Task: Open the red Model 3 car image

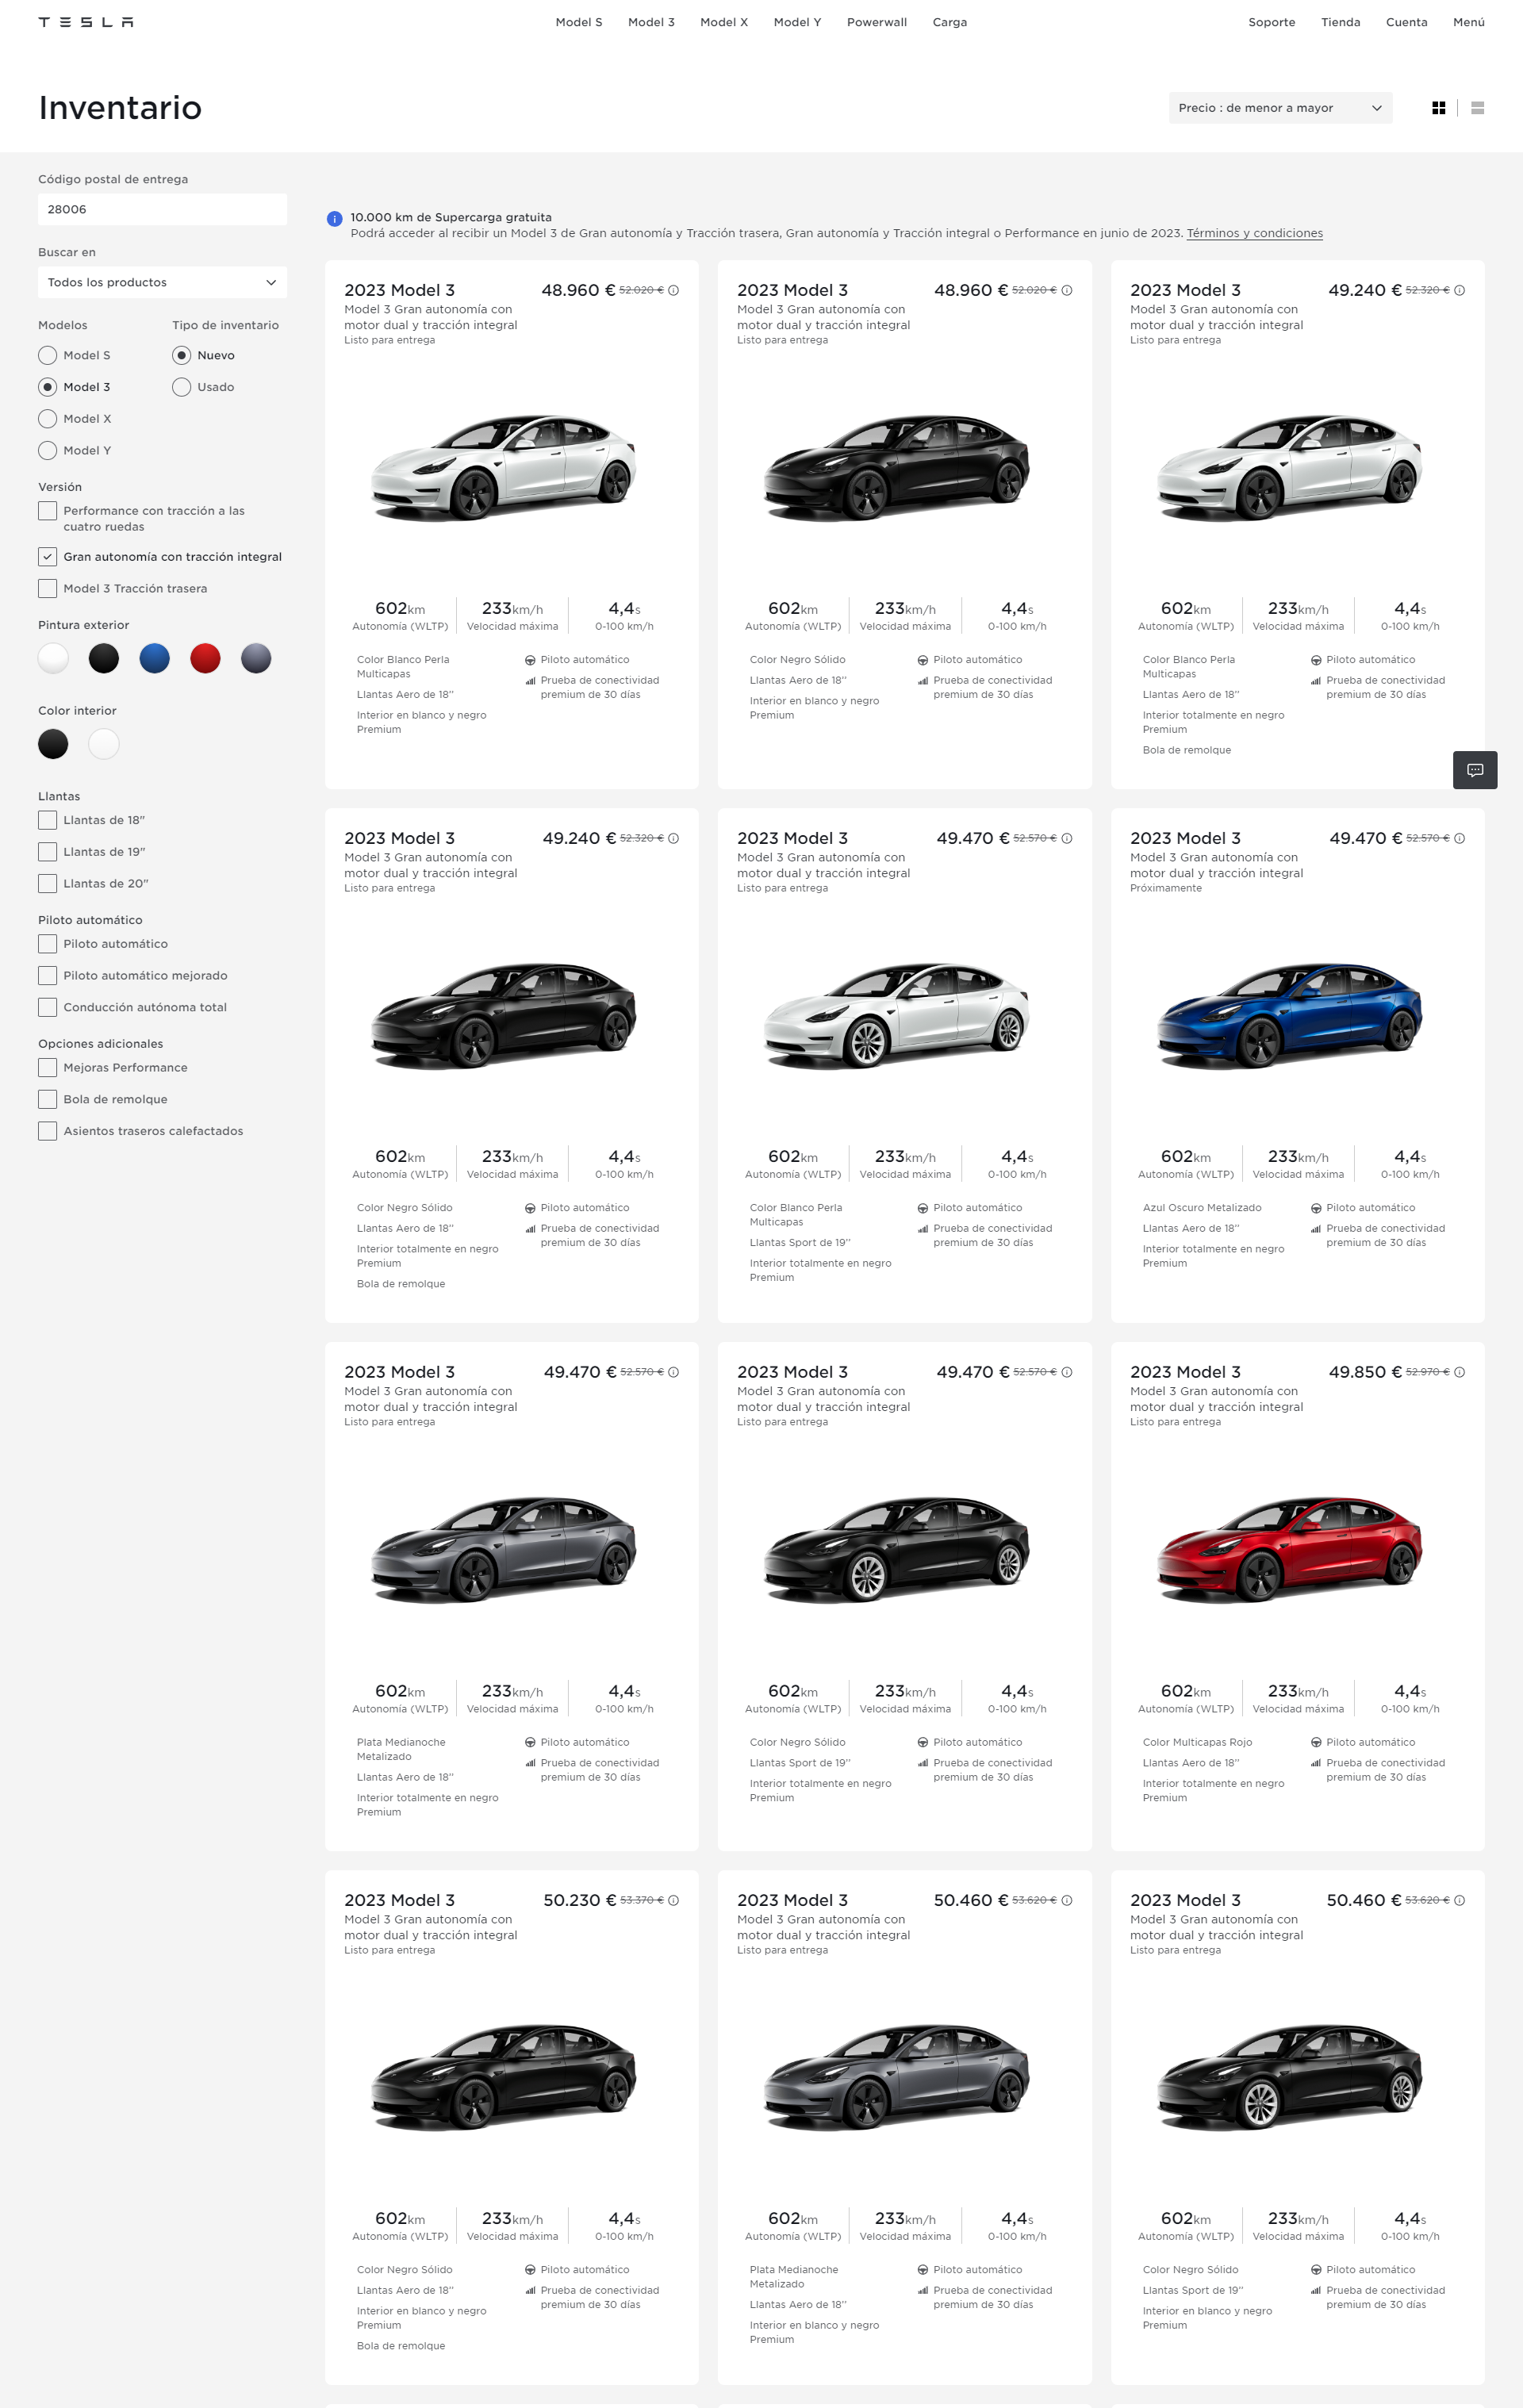Action: tap(1290, 1549)
